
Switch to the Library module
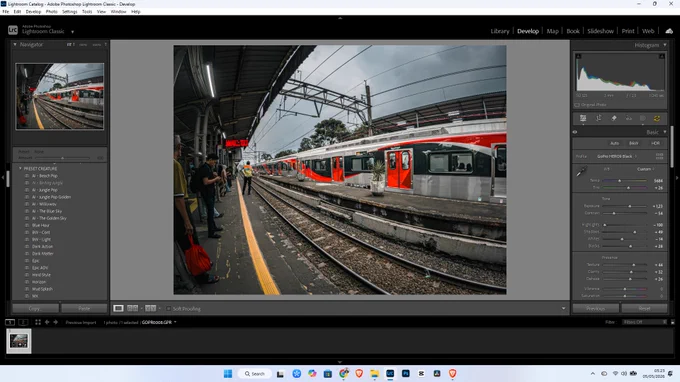[500, 31]
